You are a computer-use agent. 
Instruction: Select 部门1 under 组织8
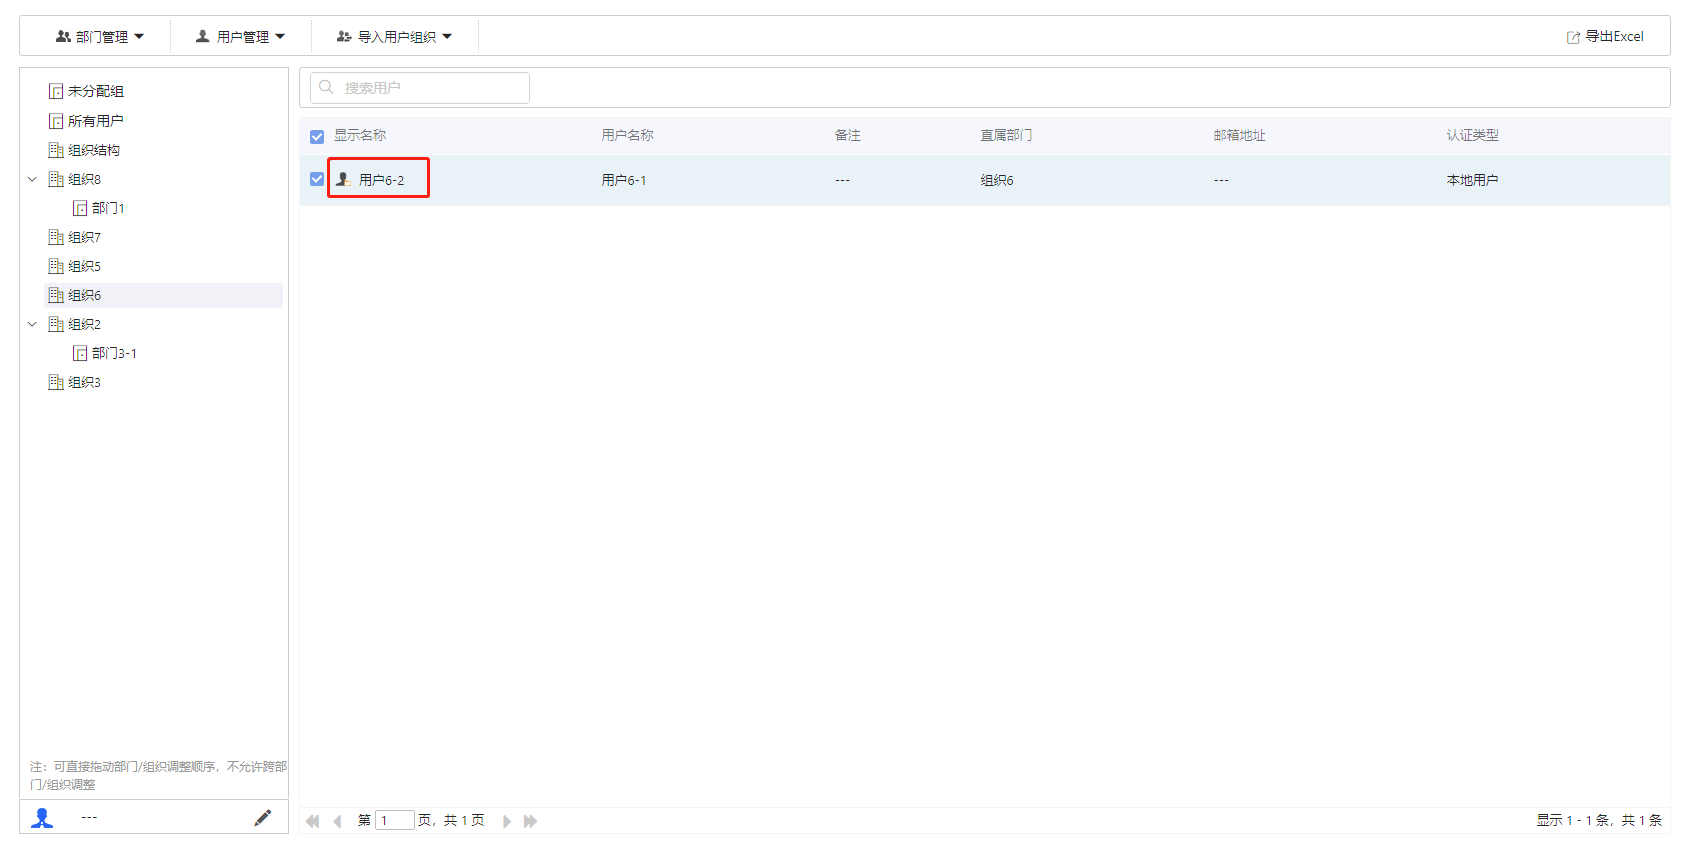108,208
